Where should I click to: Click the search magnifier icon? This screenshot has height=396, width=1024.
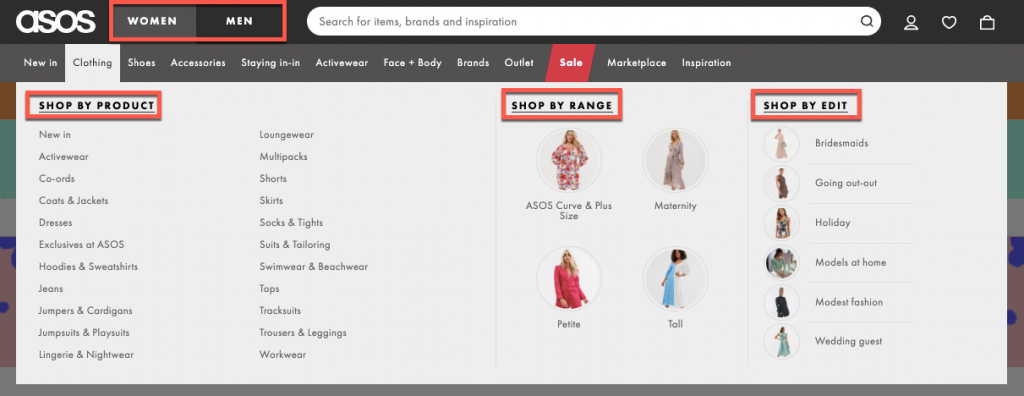tap(867, 22)
